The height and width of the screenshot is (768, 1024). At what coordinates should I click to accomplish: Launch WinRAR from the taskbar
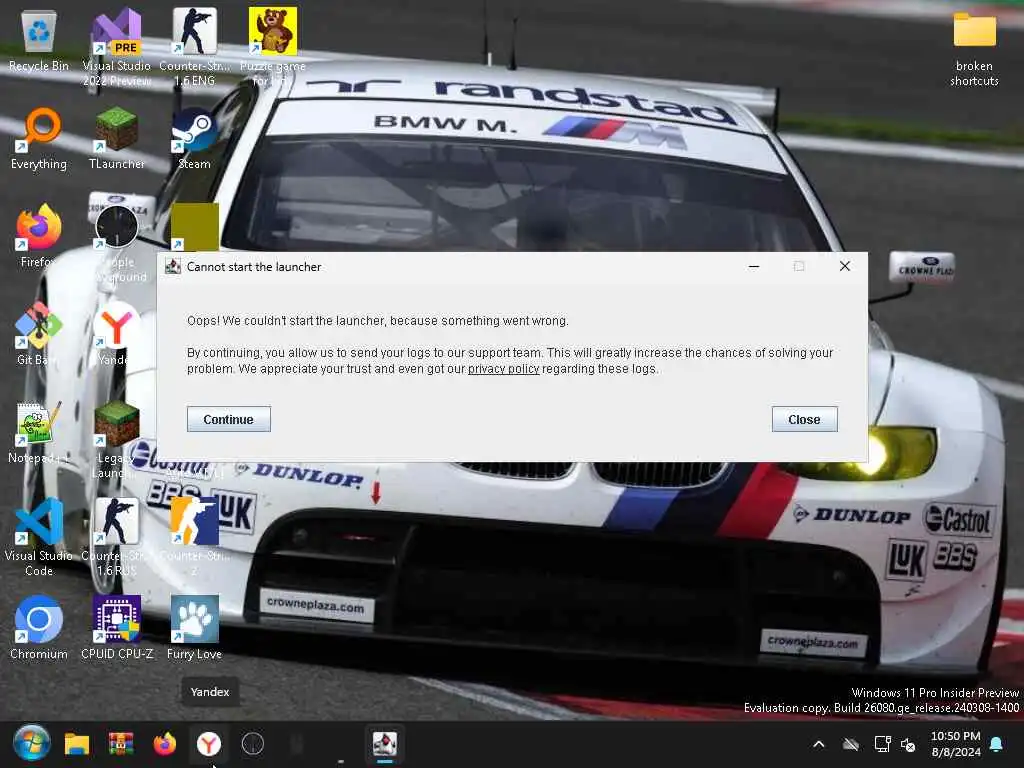[x=121, y=744]
